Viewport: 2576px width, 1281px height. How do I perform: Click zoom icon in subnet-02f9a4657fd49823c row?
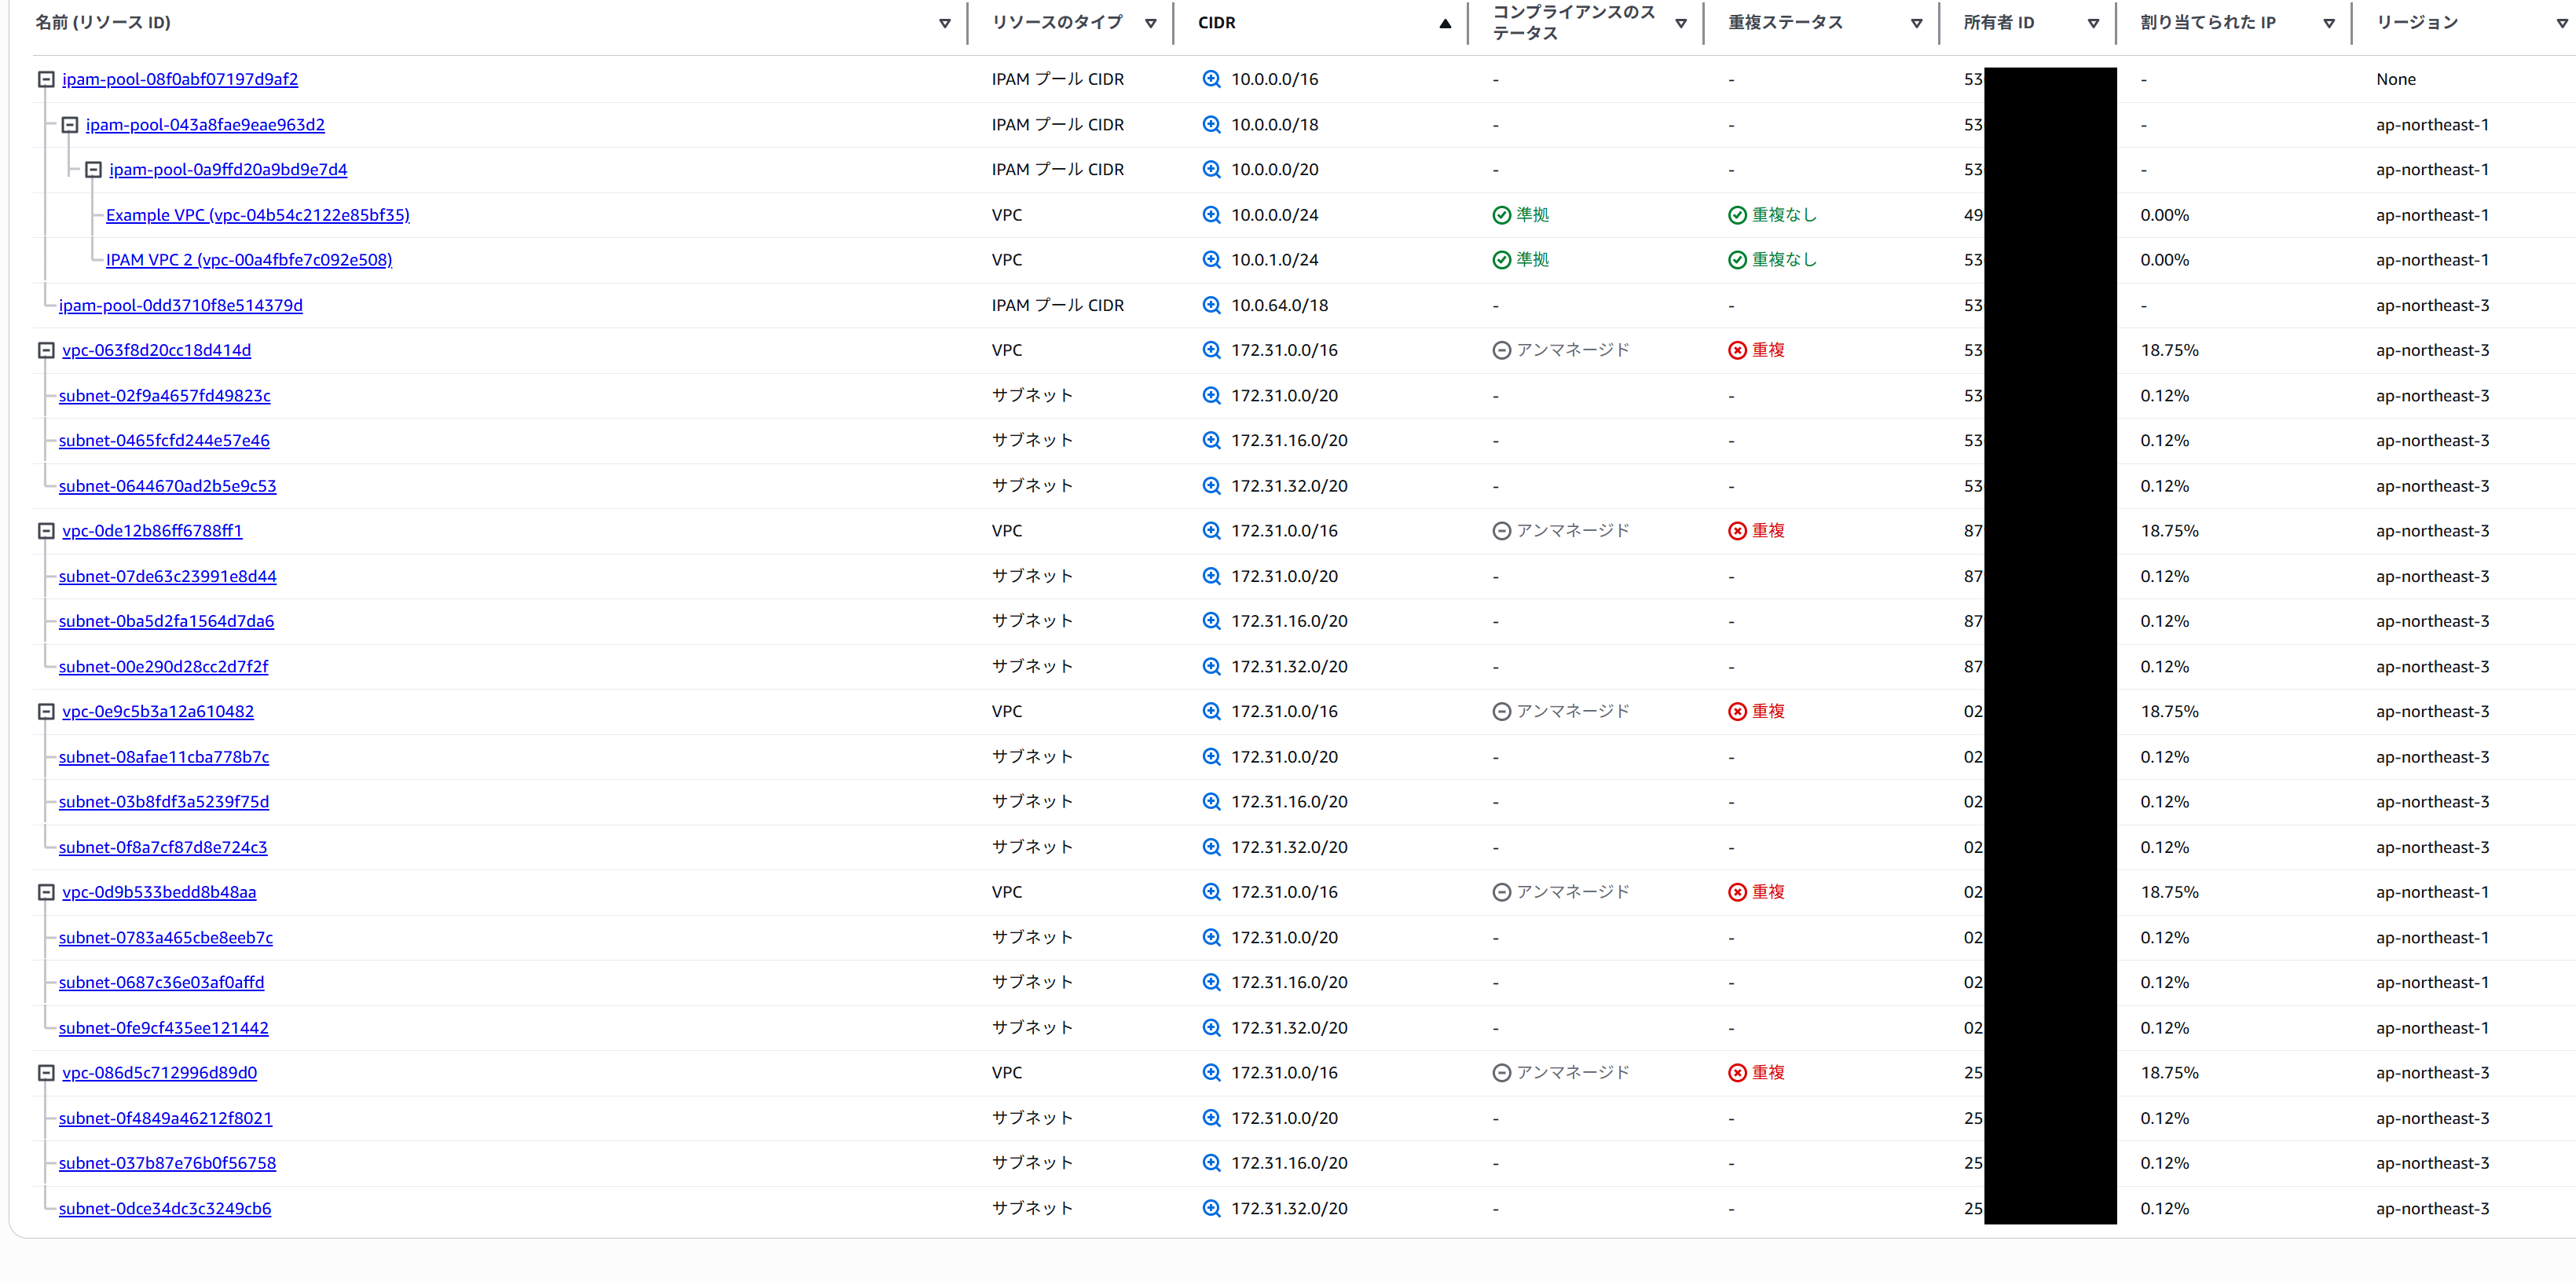point(1211,395)
